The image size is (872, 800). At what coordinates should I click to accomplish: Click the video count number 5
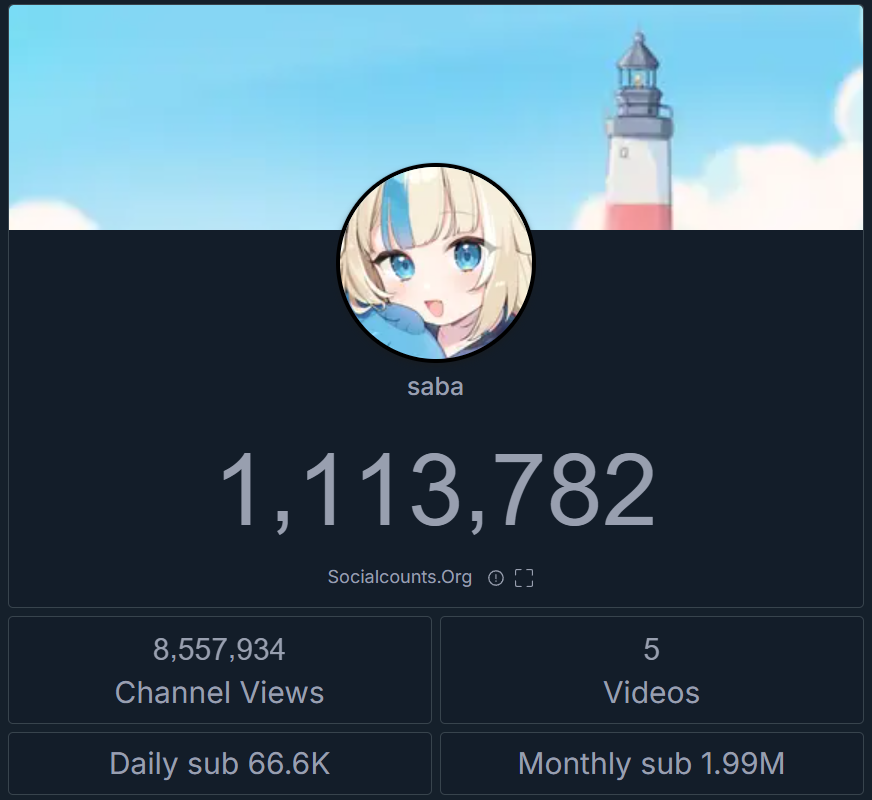click(x=652, y=649)
